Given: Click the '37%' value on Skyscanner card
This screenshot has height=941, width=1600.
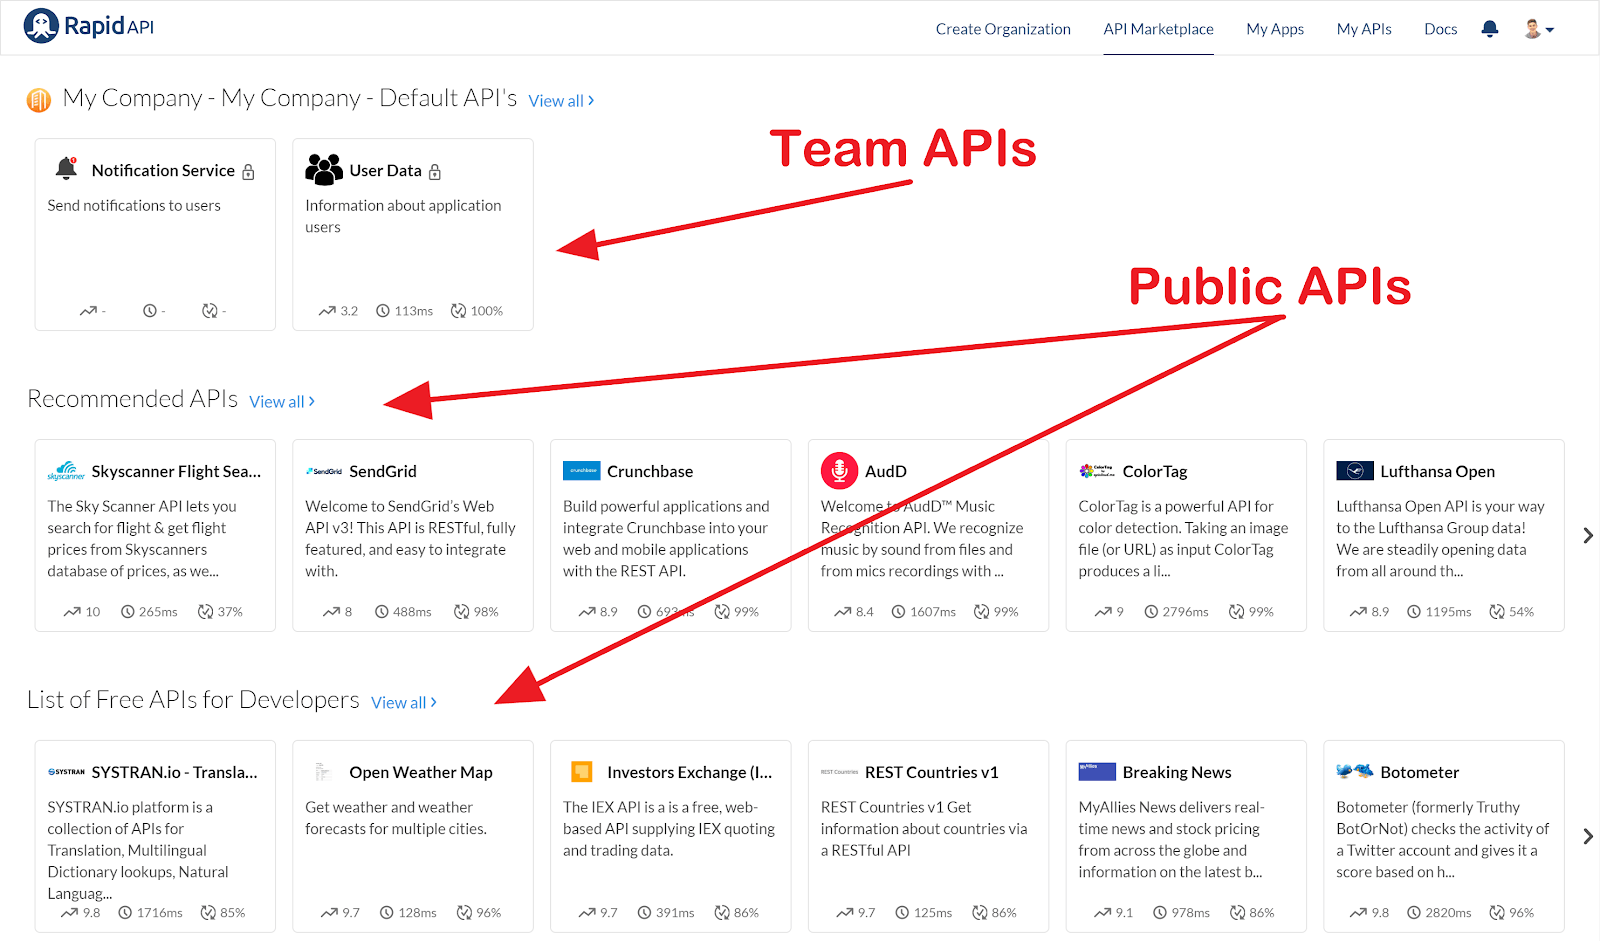Looking at the screenshot, I should (230, 612).
